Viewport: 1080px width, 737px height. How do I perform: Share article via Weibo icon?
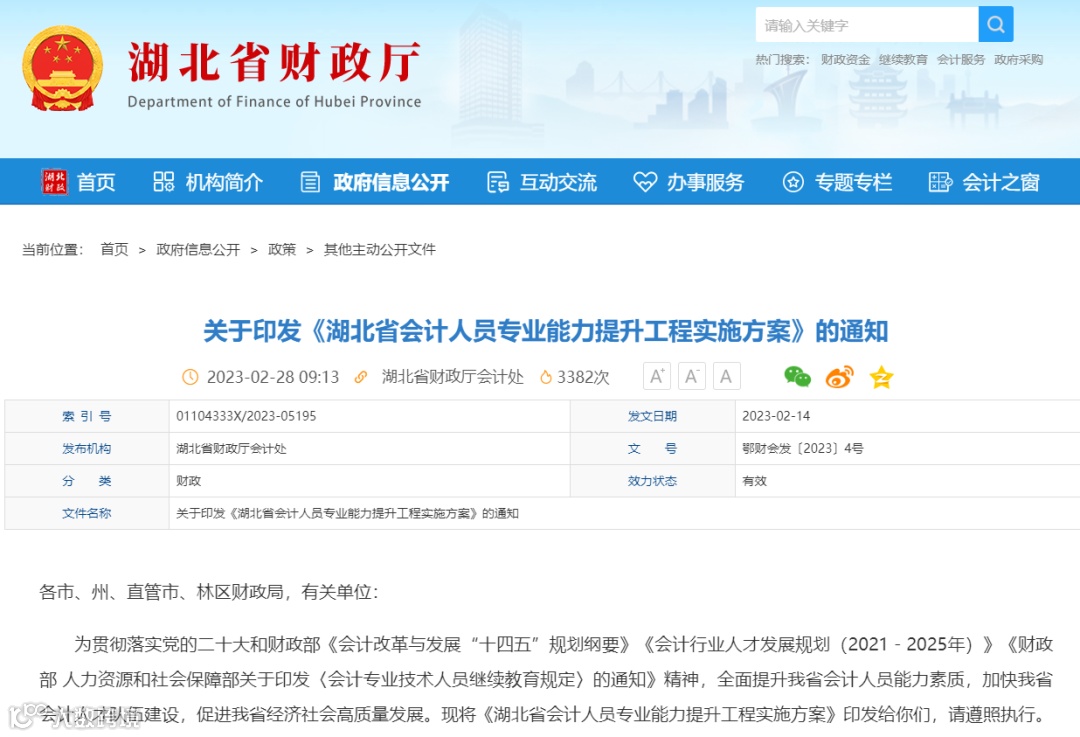coord(840,377)
